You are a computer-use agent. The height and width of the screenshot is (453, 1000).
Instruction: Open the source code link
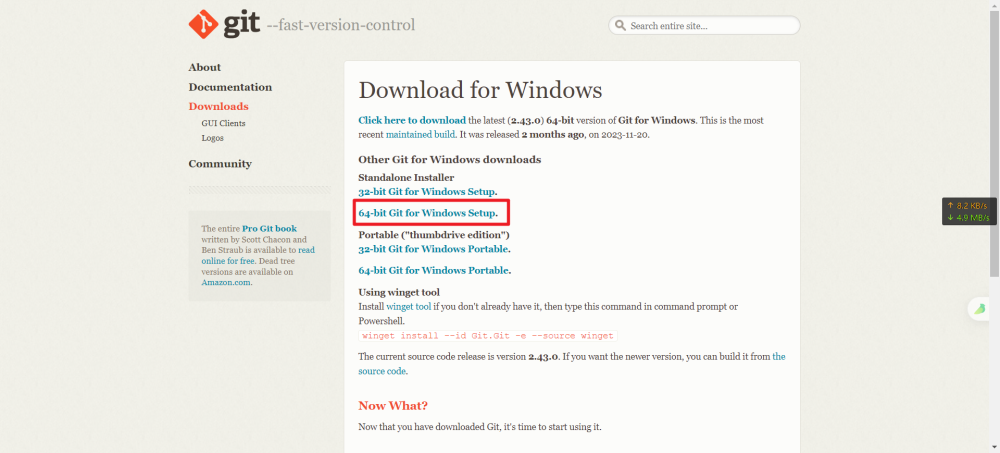[x=382, y=371]
